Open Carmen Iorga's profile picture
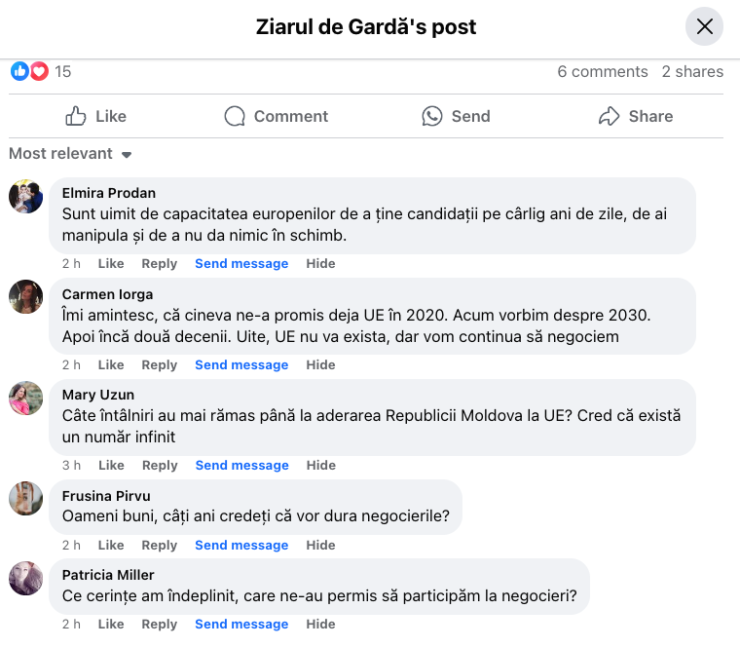Image resolution: width=740 pixels, height=647 pixels. click(26, 297)
